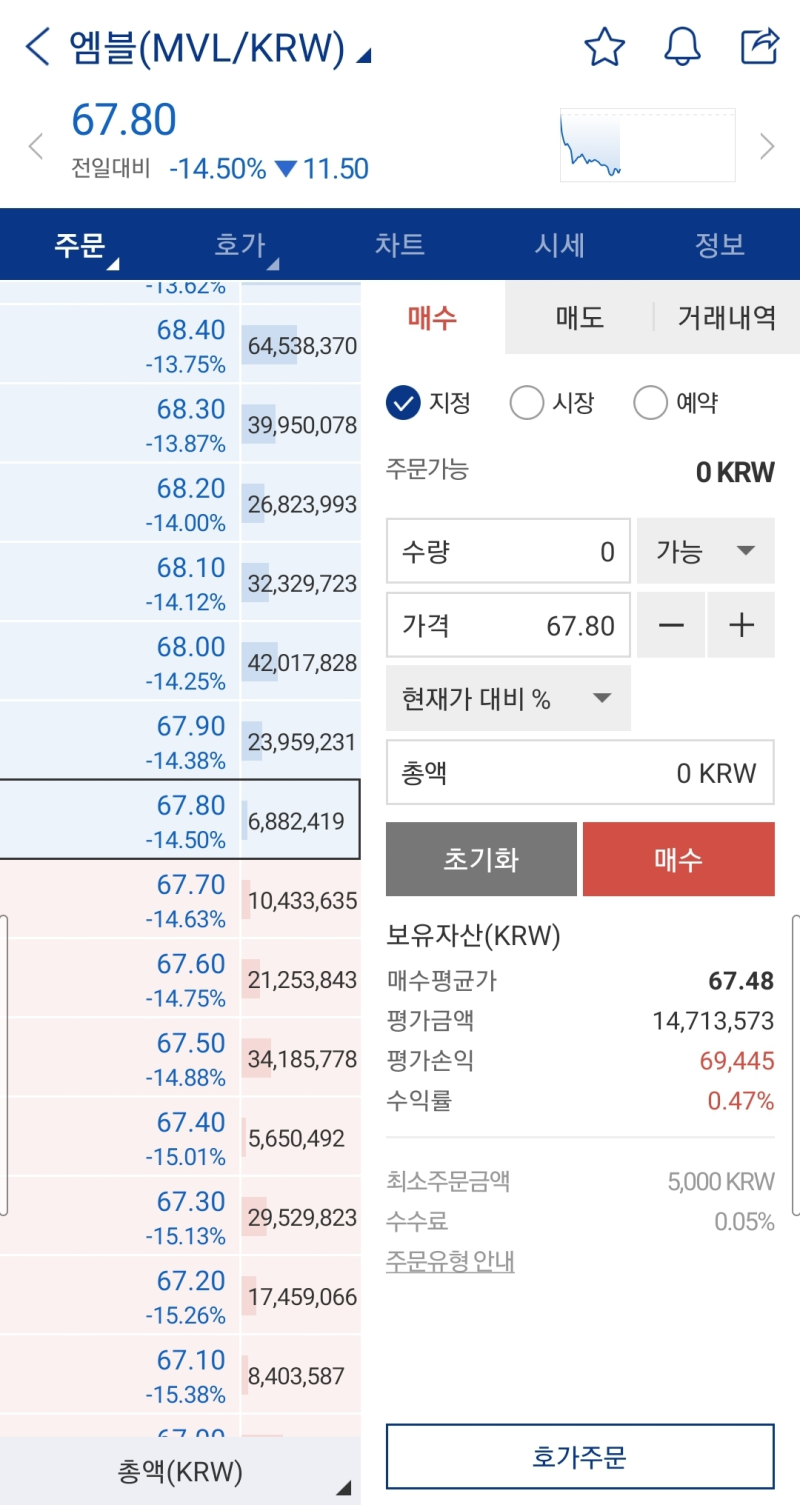Go to previous coin via left chevron
Screen dimensions: 800x1505
coord(36,146)
